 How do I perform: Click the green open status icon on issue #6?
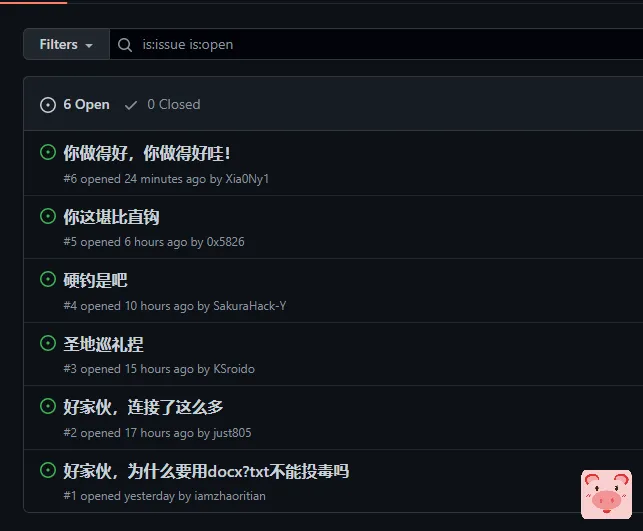(48, 152)
